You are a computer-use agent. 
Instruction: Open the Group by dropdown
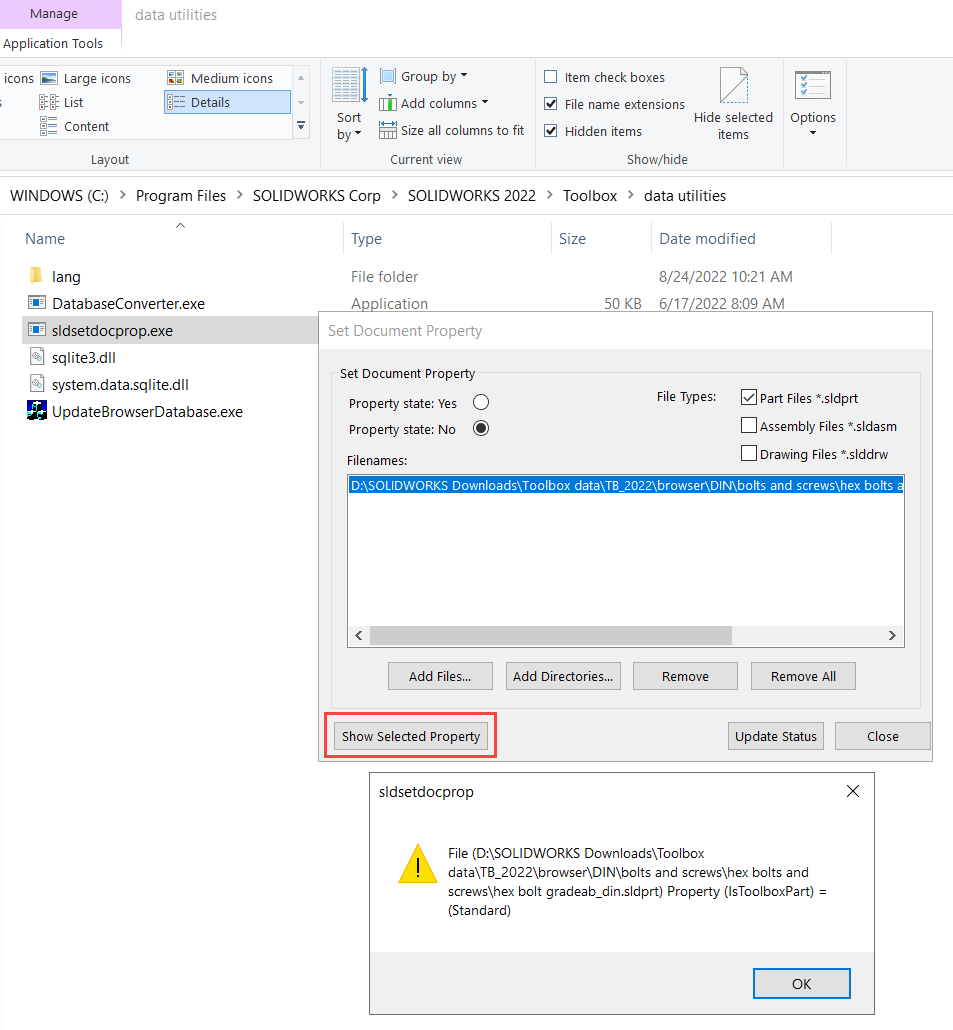(424, 76)
